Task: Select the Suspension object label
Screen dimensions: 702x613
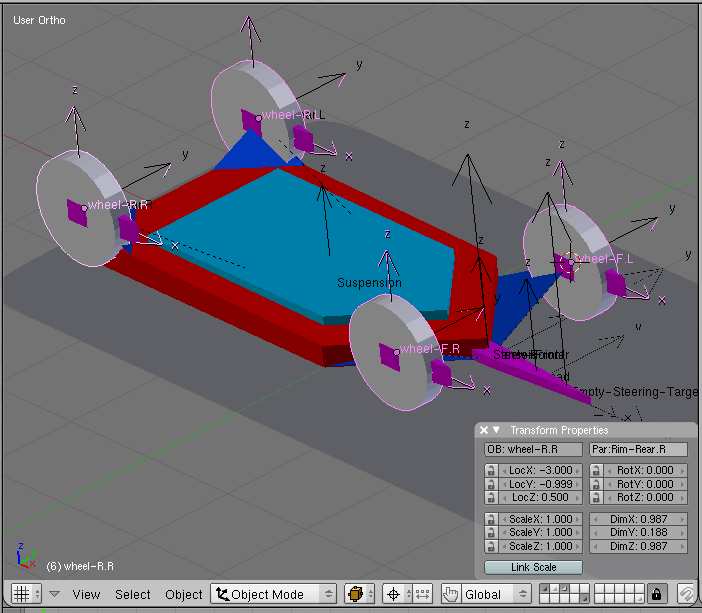Action: [x=369, y=283]
